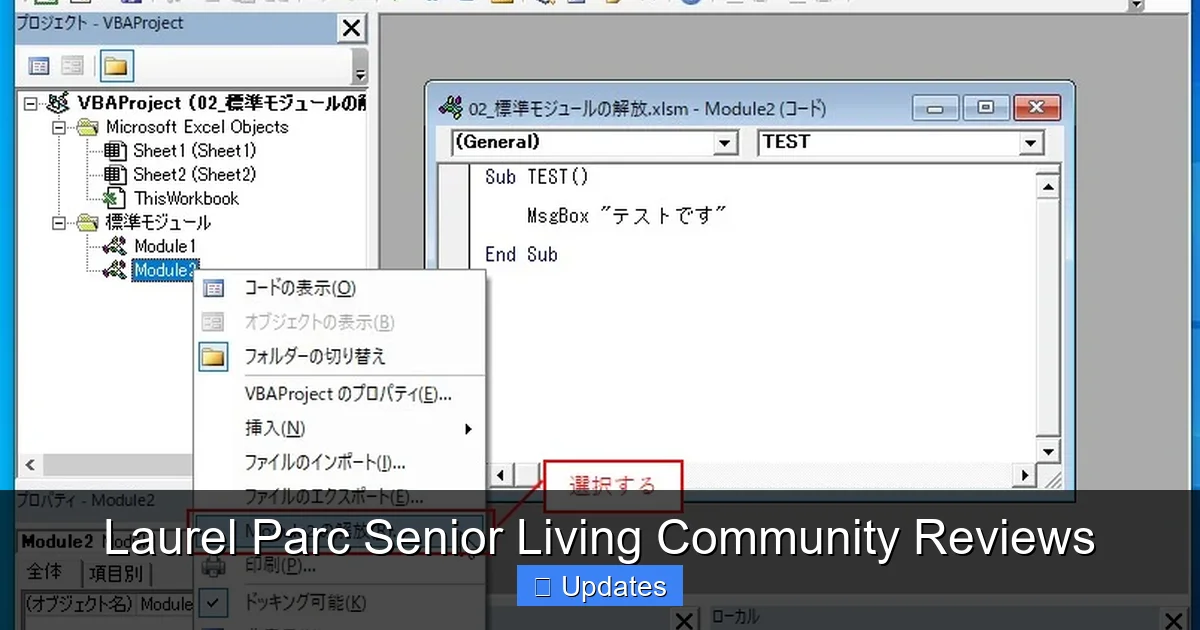The width and height of the screenshot is (1200, 630).
Task: Close the プロジェクト - VBAProject panel
Action: (x=352, y=29)
